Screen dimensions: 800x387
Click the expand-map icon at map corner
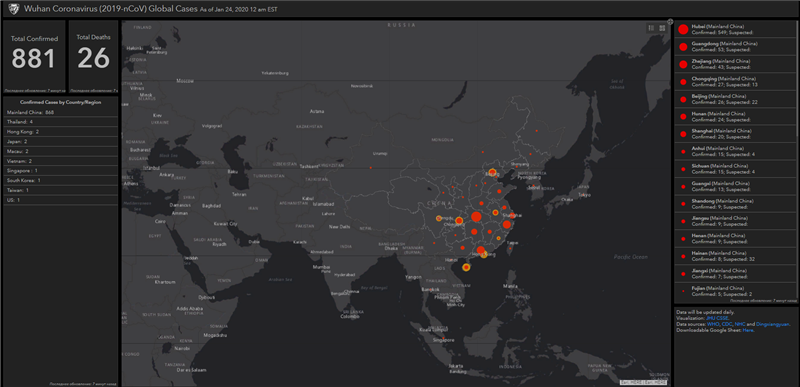coord(670,21)
